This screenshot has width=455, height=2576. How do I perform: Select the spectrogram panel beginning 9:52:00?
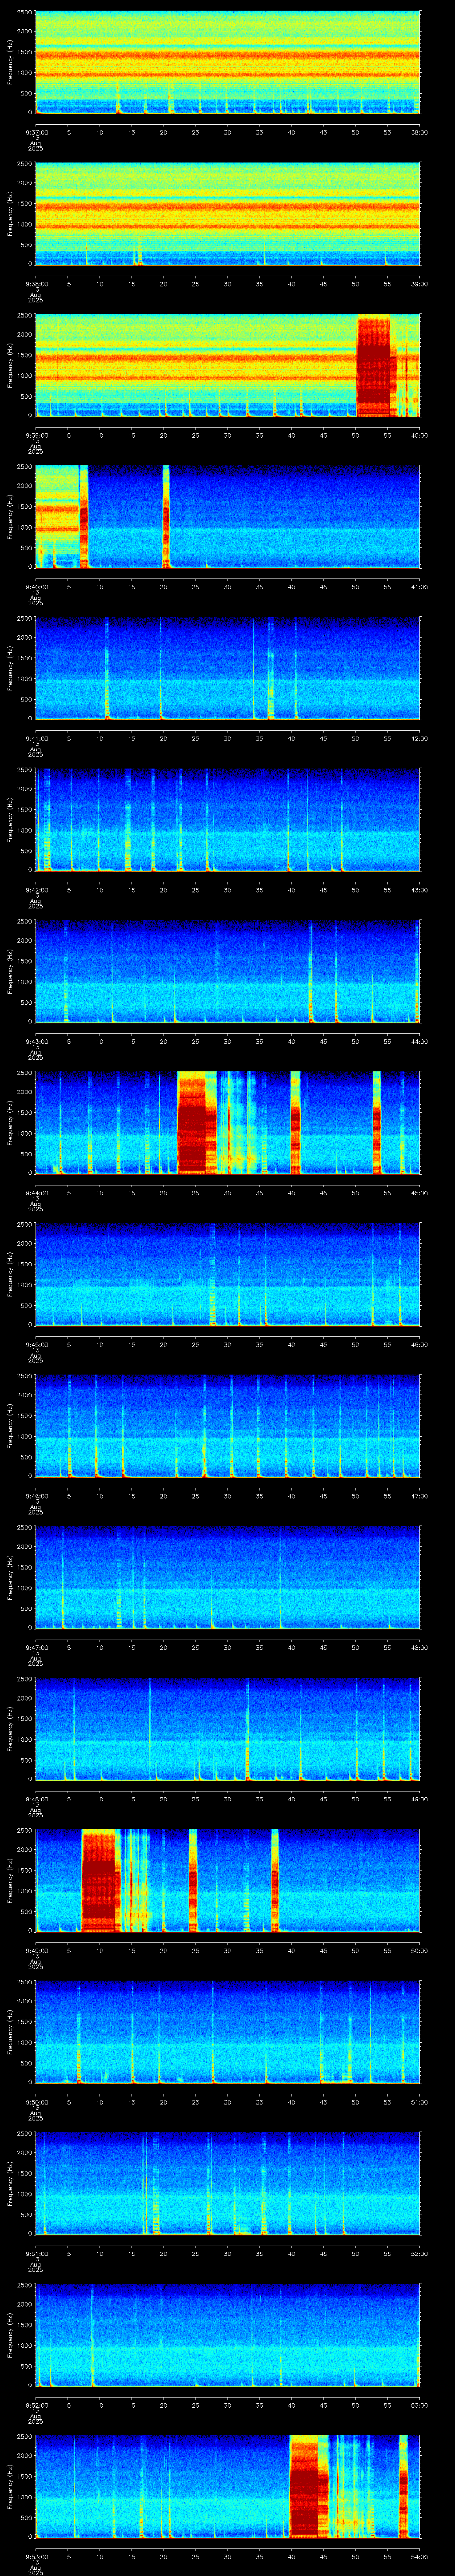coord(228,2334)
